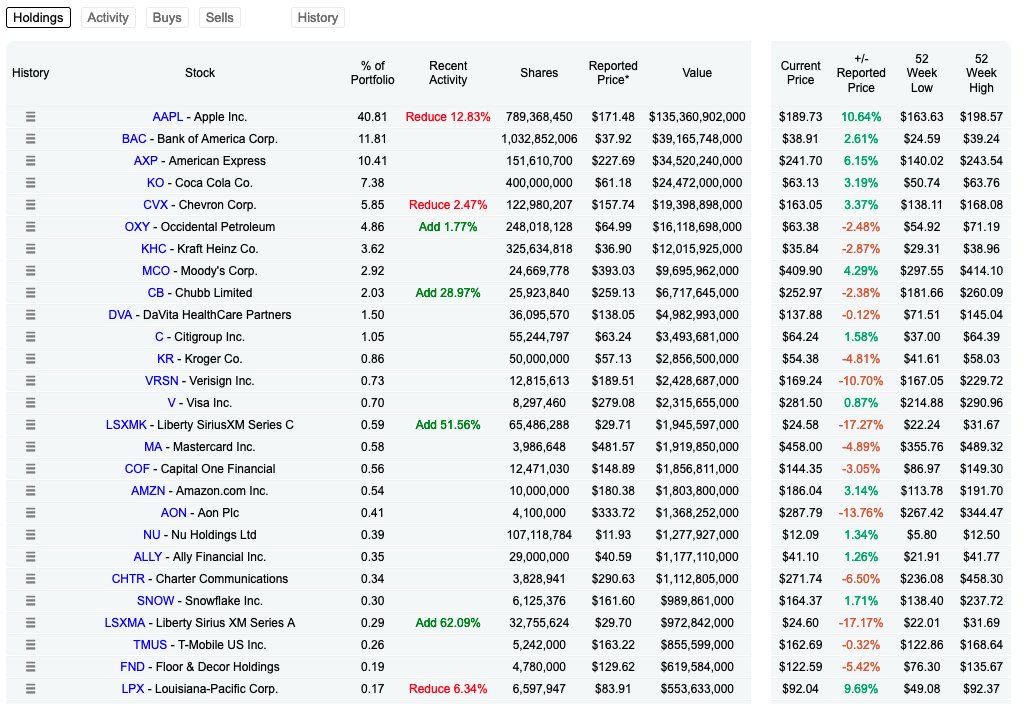Select the Holdings tab
Screen dimensions: 1027x704
pyautogui.click(x=38, y=17)
